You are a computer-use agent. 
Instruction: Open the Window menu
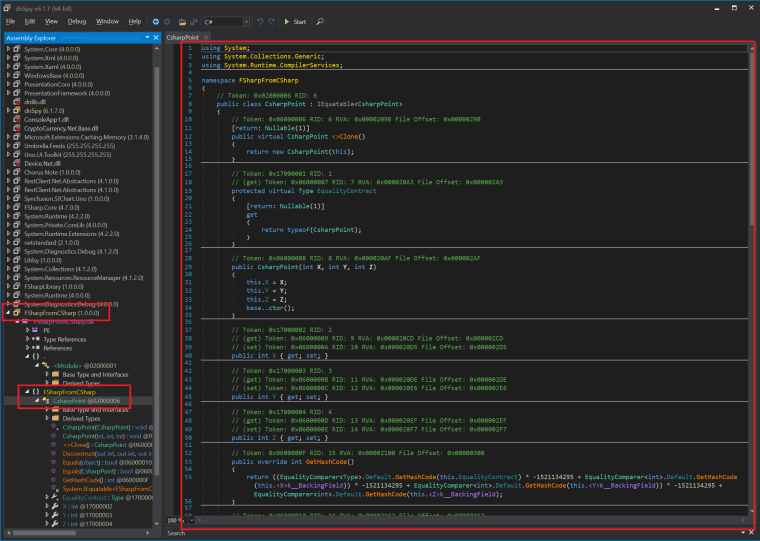[x=106, y=20]
